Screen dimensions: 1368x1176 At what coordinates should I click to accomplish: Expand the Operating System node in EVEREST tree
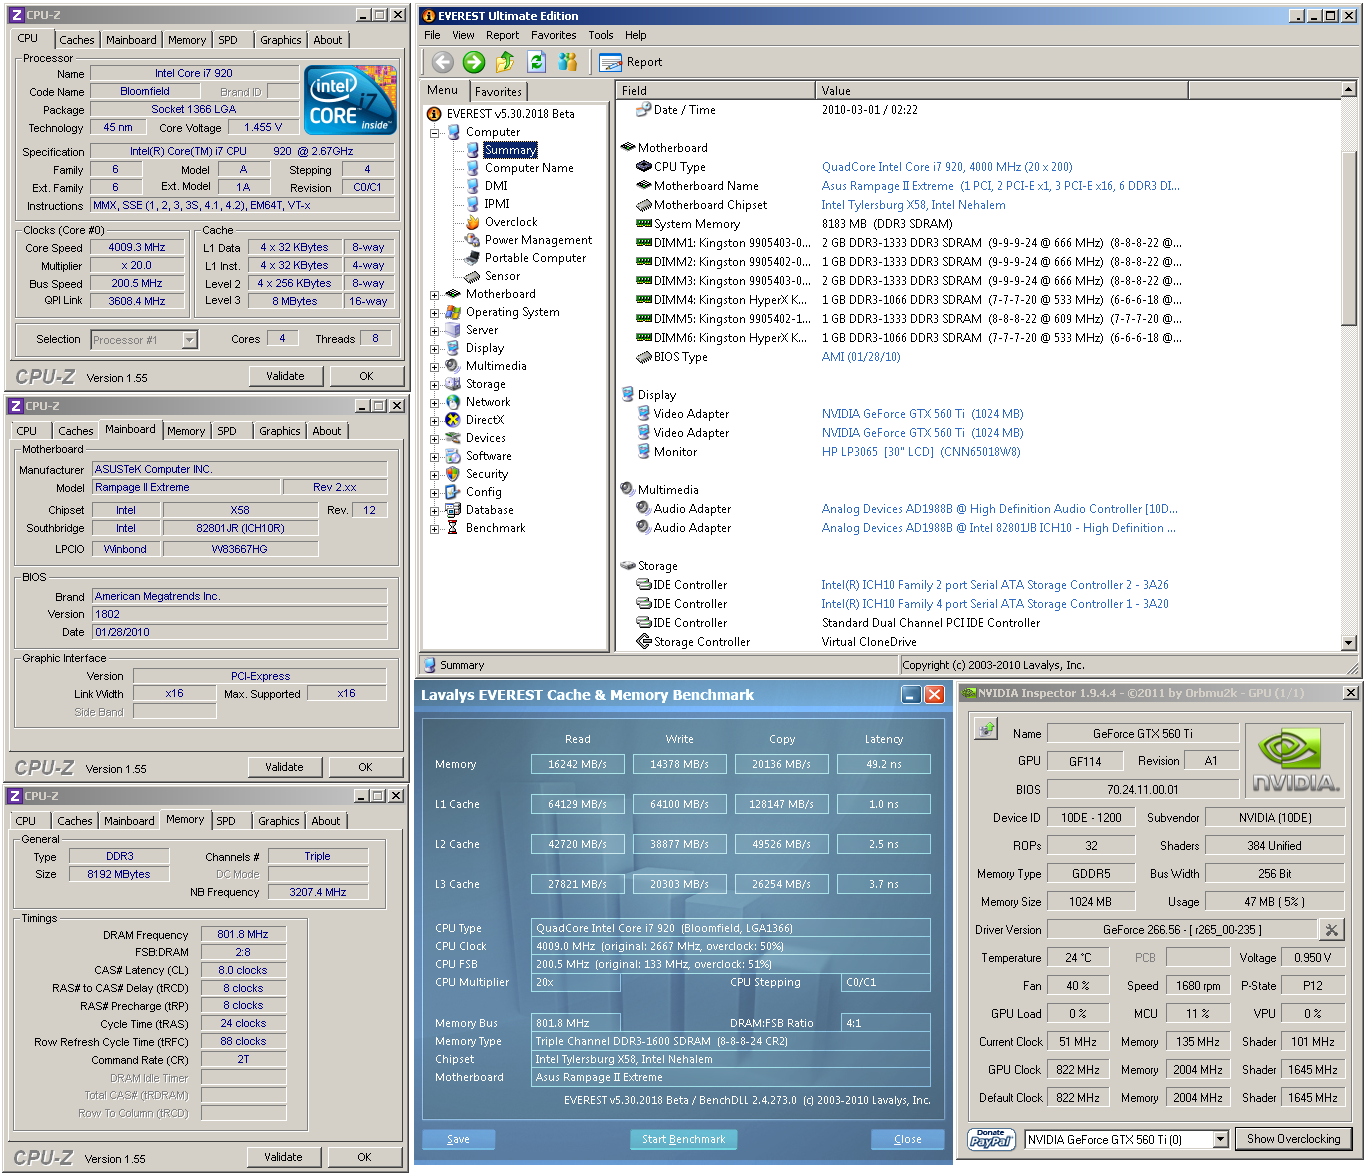point(435,313)
